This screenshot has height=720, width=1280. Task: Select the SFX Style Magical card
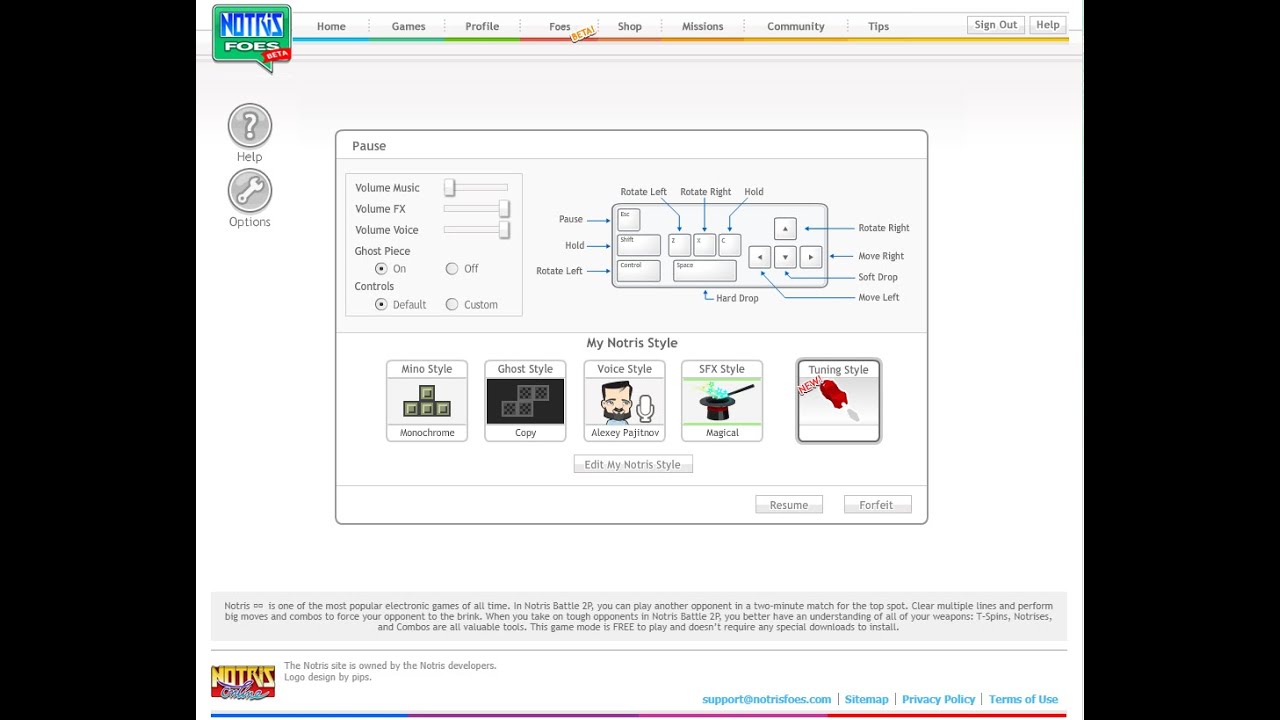point(722,401)
